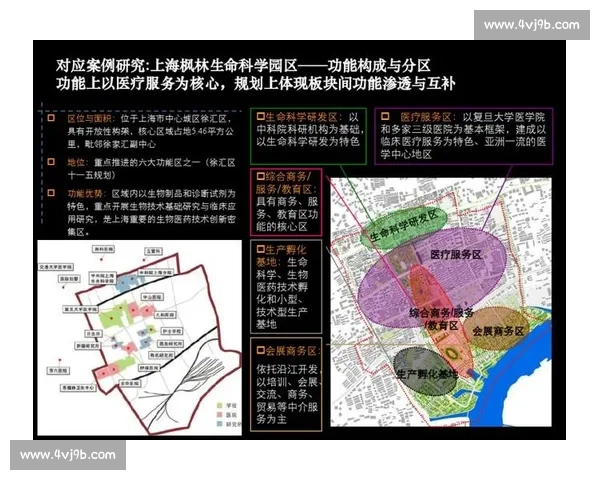The height and width of the screenshot is (480, 600).
Task: Click the bullet square in the green 生命科学研发区 box
Action: tap(261, 116)
